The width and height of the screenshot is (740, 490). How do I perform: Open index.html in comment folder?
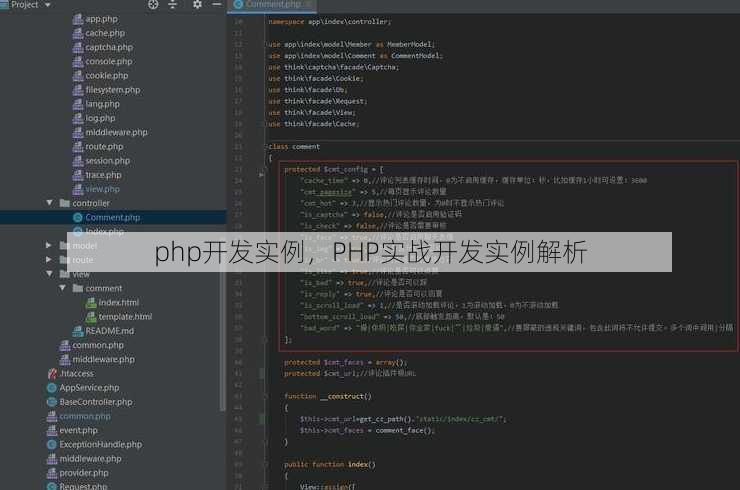tap(118, 302)
